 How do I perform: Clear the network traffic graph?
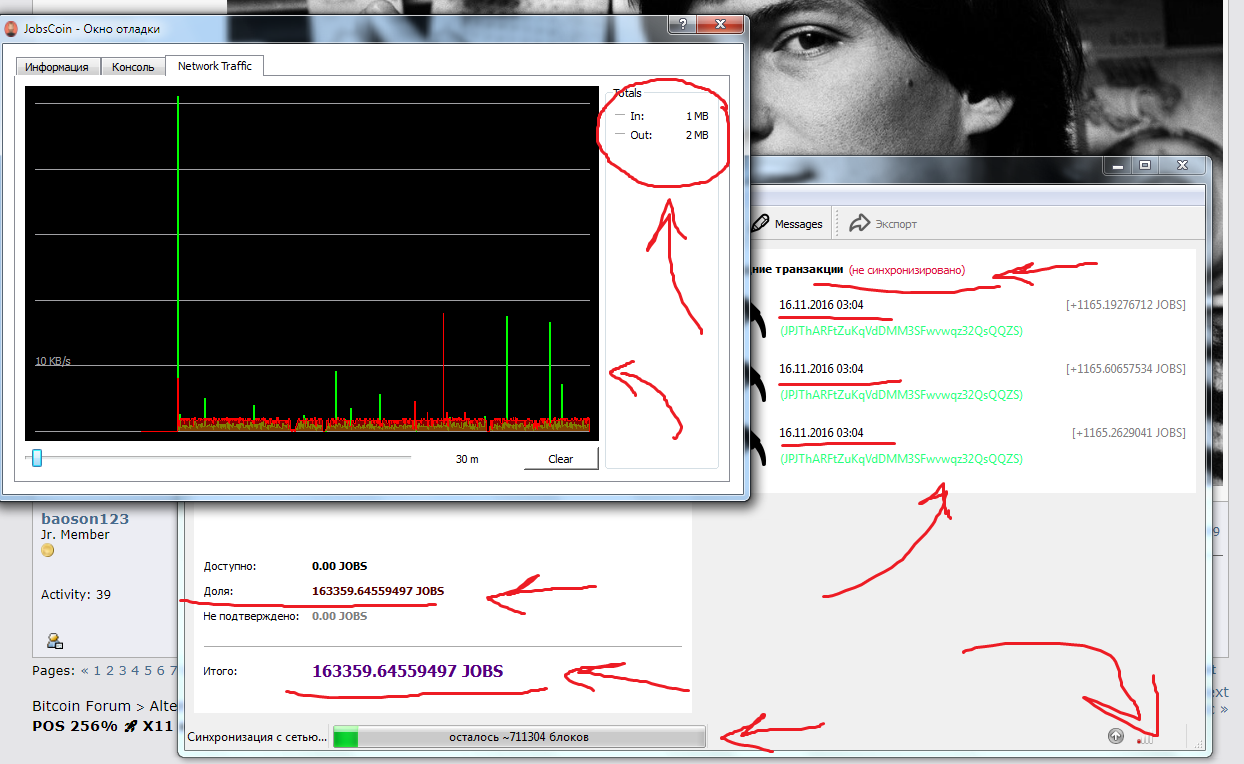561,459
